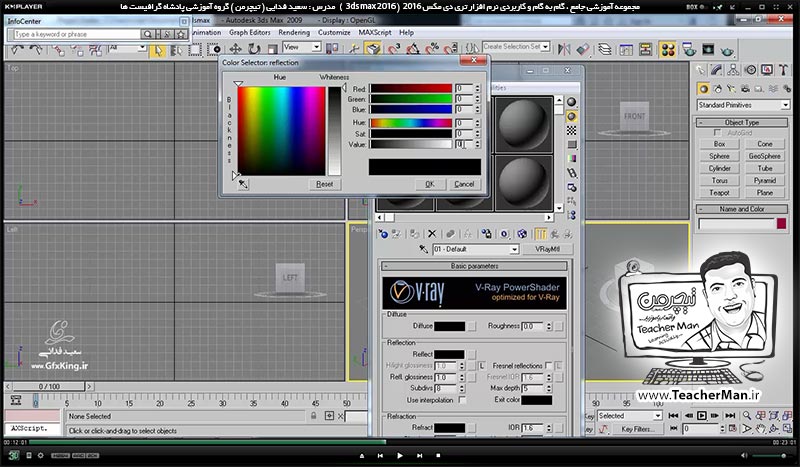Open the Standard Primitives dropdown
800x467 pixels.
(x=742, y=105)
